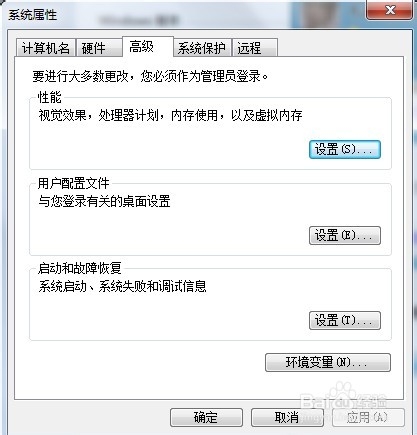417x435 pixels.
Task: Go to the 系统保护 tab
Action: (202, 48)
